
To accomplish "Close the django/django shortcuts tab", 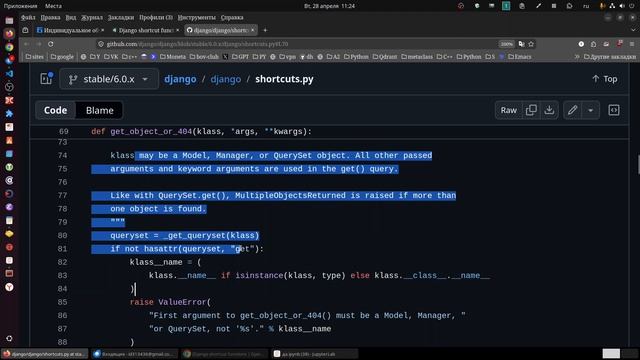I will [253, 30].
